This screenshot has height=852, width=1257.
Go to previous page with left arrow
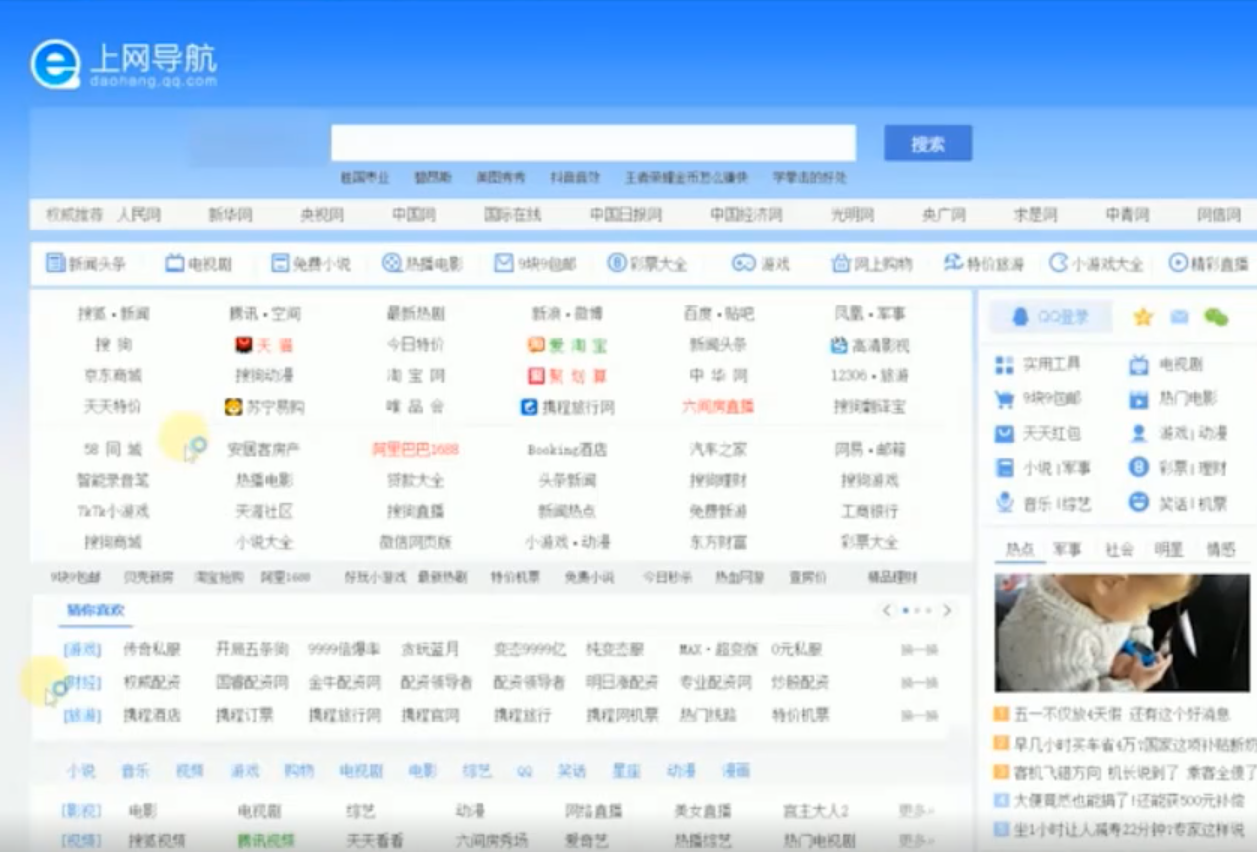[886, 610]
